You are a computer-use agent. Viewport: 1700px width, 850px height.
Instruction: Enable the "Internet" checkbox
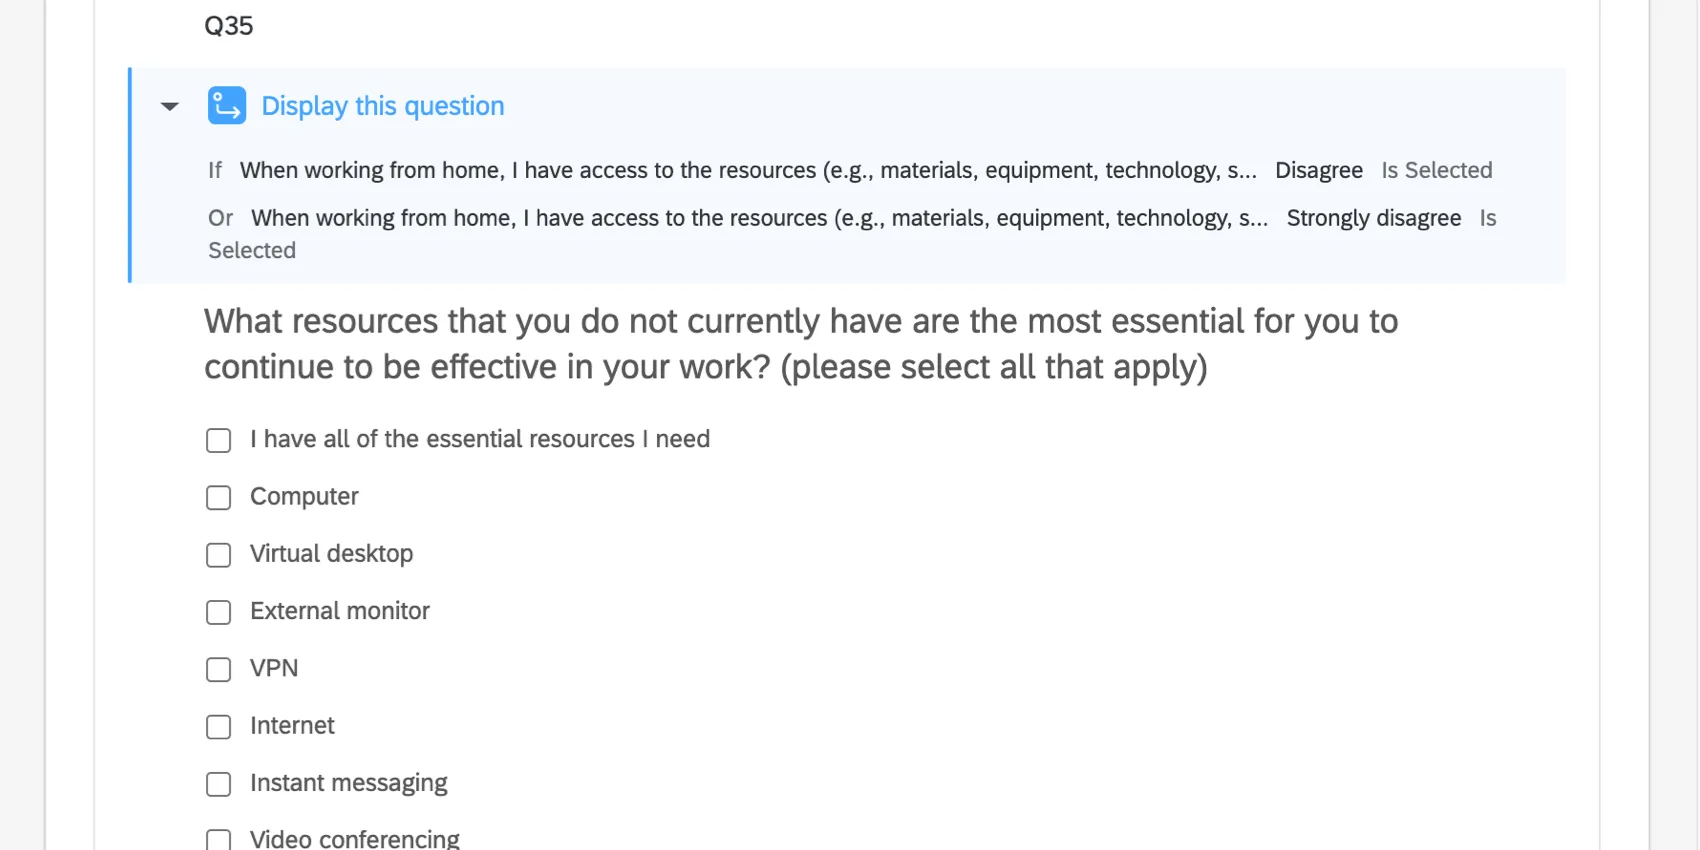pyautogui.click(x=218, y=727)
